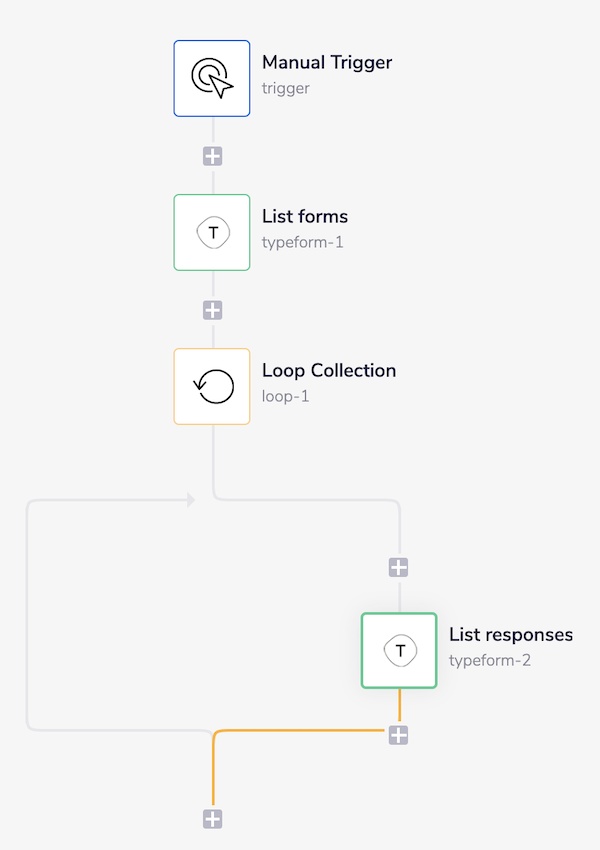Click the loop-back arrowhead on the connector
The width and height of the screenshot is (600, 850).
pos(190,499)
